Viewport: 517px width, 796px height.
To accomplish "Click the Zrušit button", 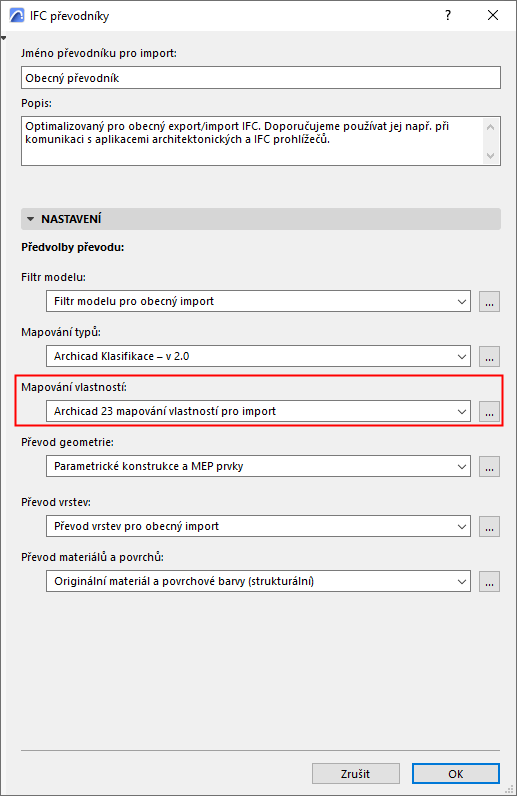I will pyautogui.click(x=356, y=774).
